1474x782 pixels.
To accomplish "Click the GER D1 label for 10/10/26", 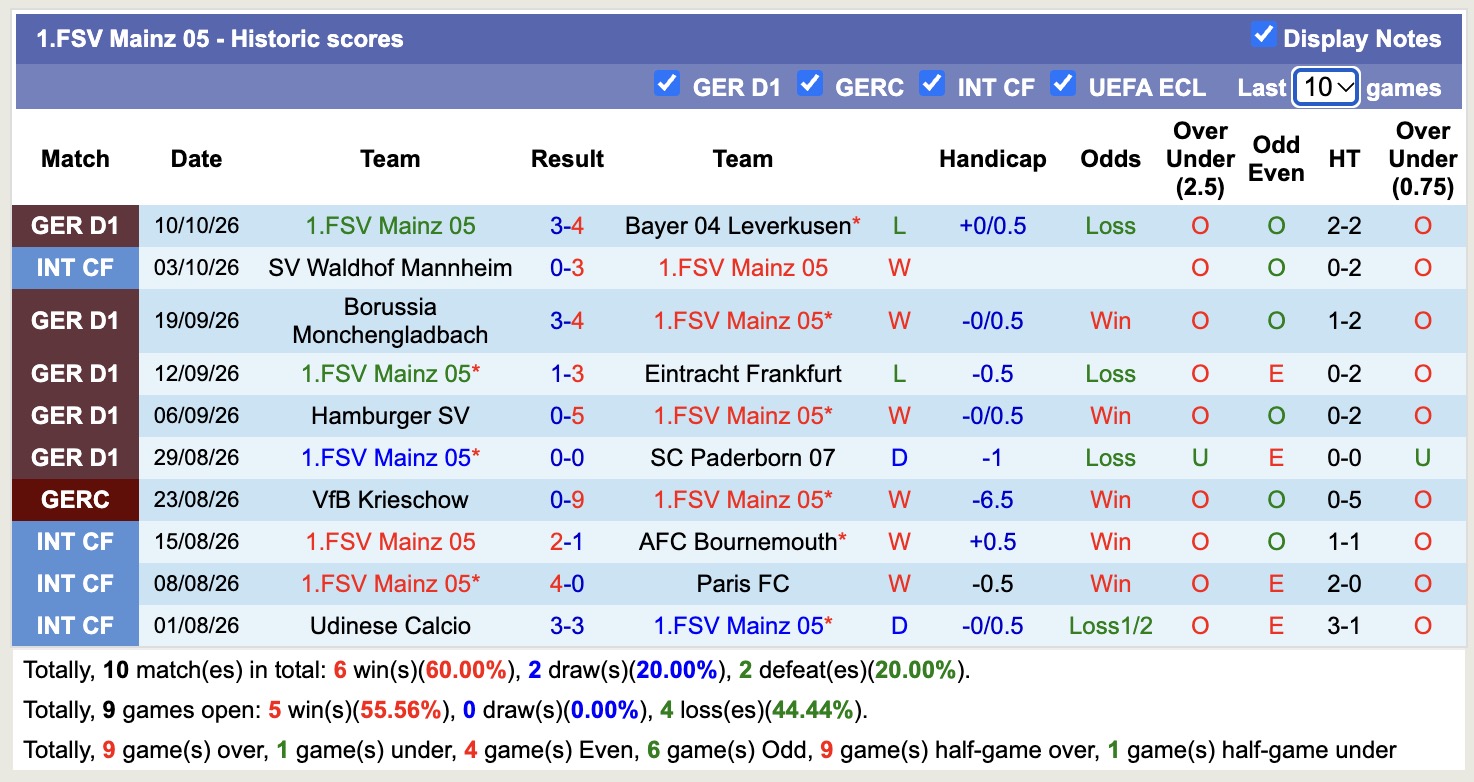I will click(x=75, y=226).
